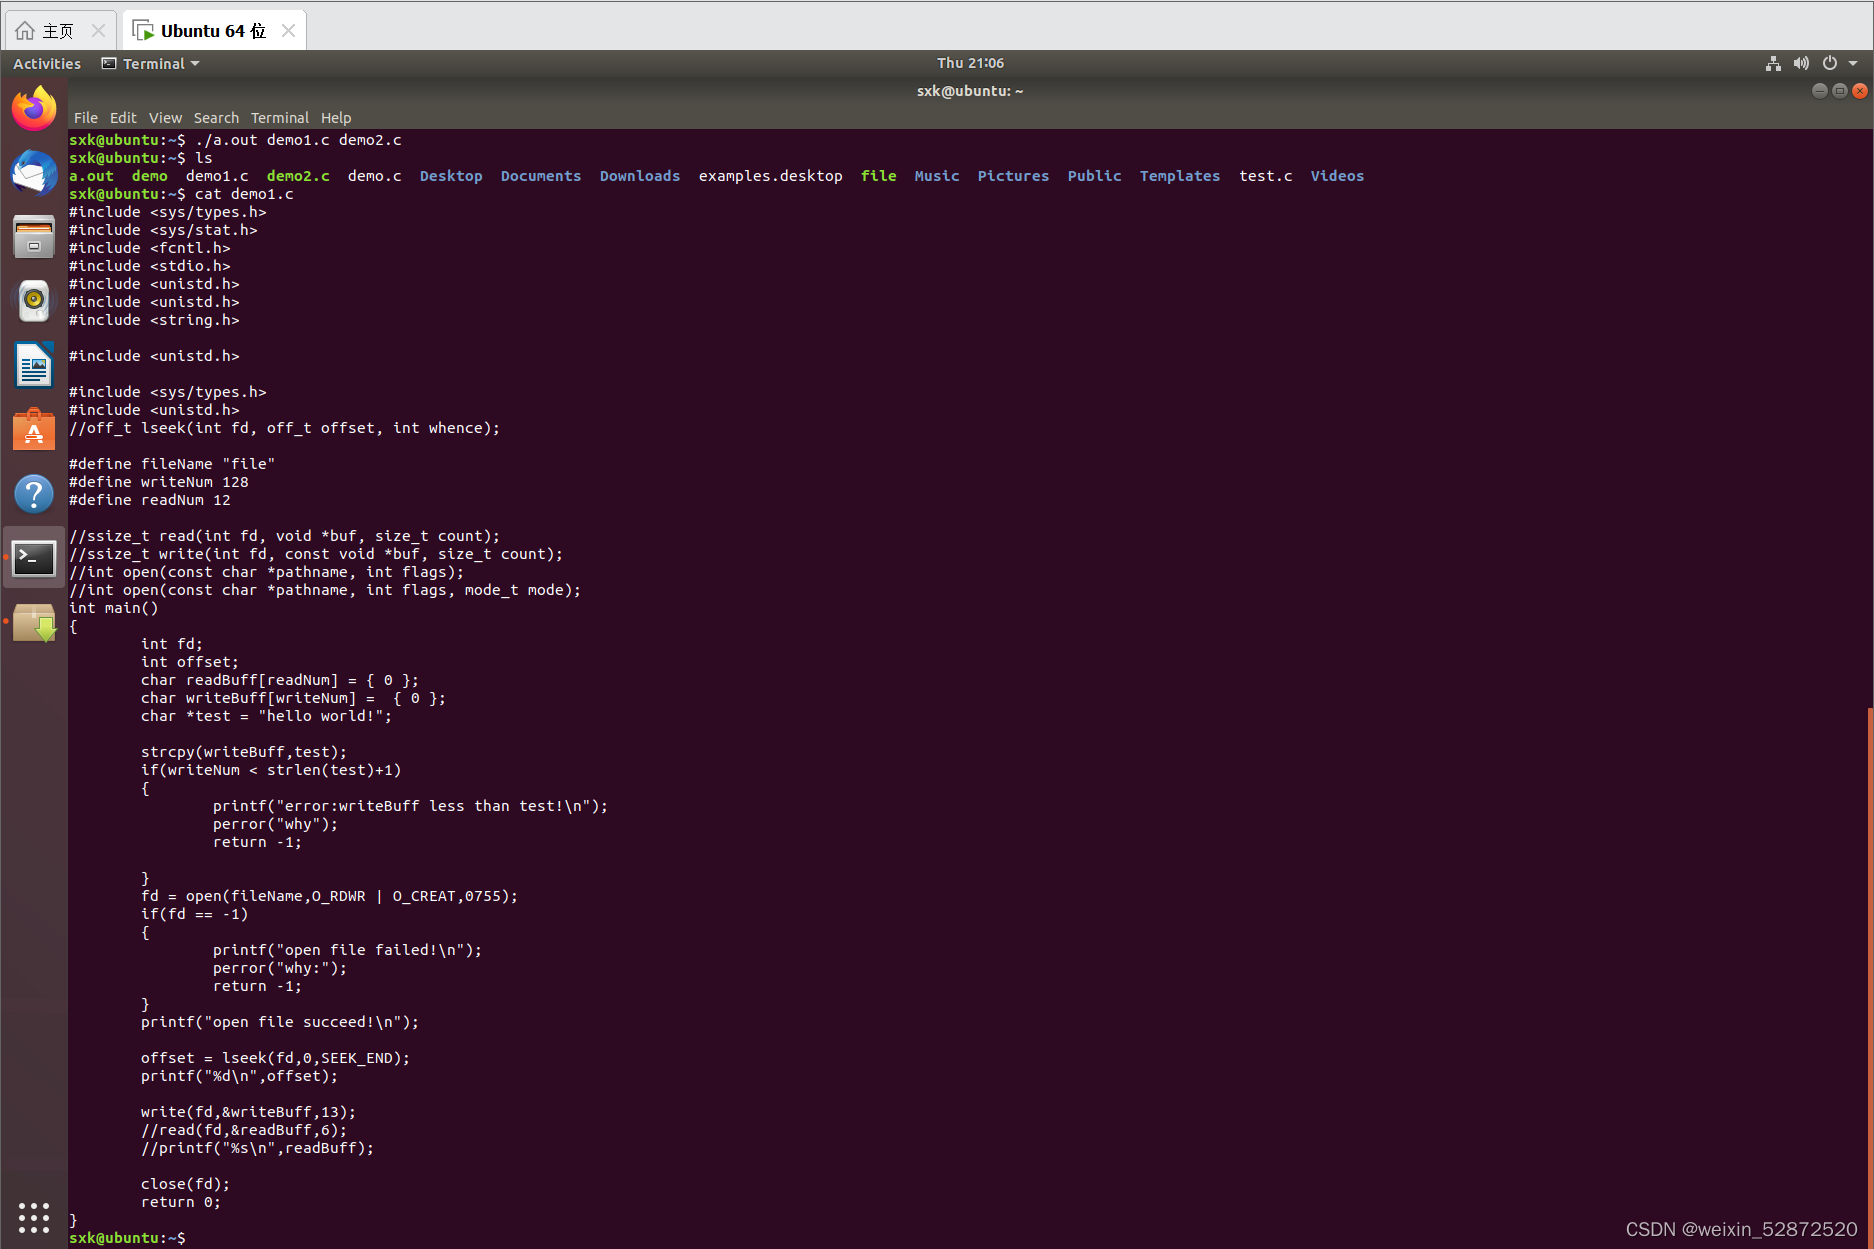The width and height of the screenshot is (1874, 1249).
Task: Launch LibreOffice Writer from the dock
Action: coord(34,365)
